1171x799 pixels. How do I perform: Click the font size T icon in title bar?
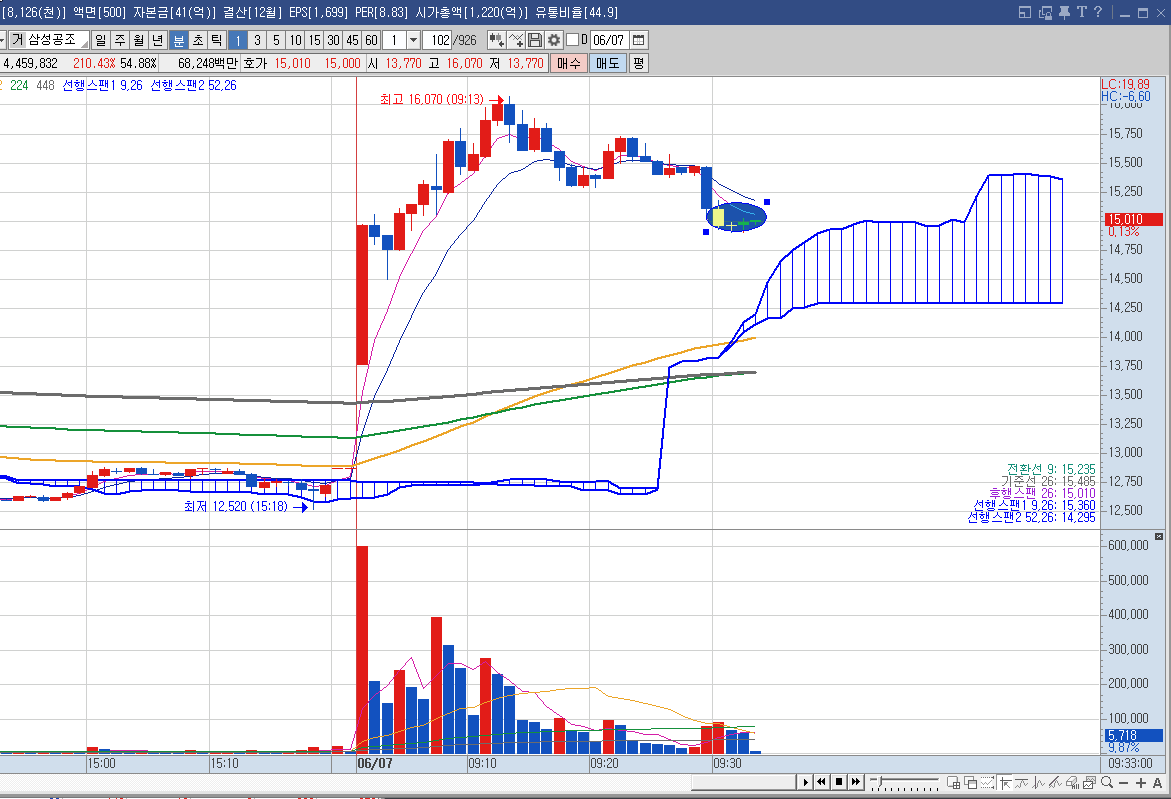coord(1082,12)
